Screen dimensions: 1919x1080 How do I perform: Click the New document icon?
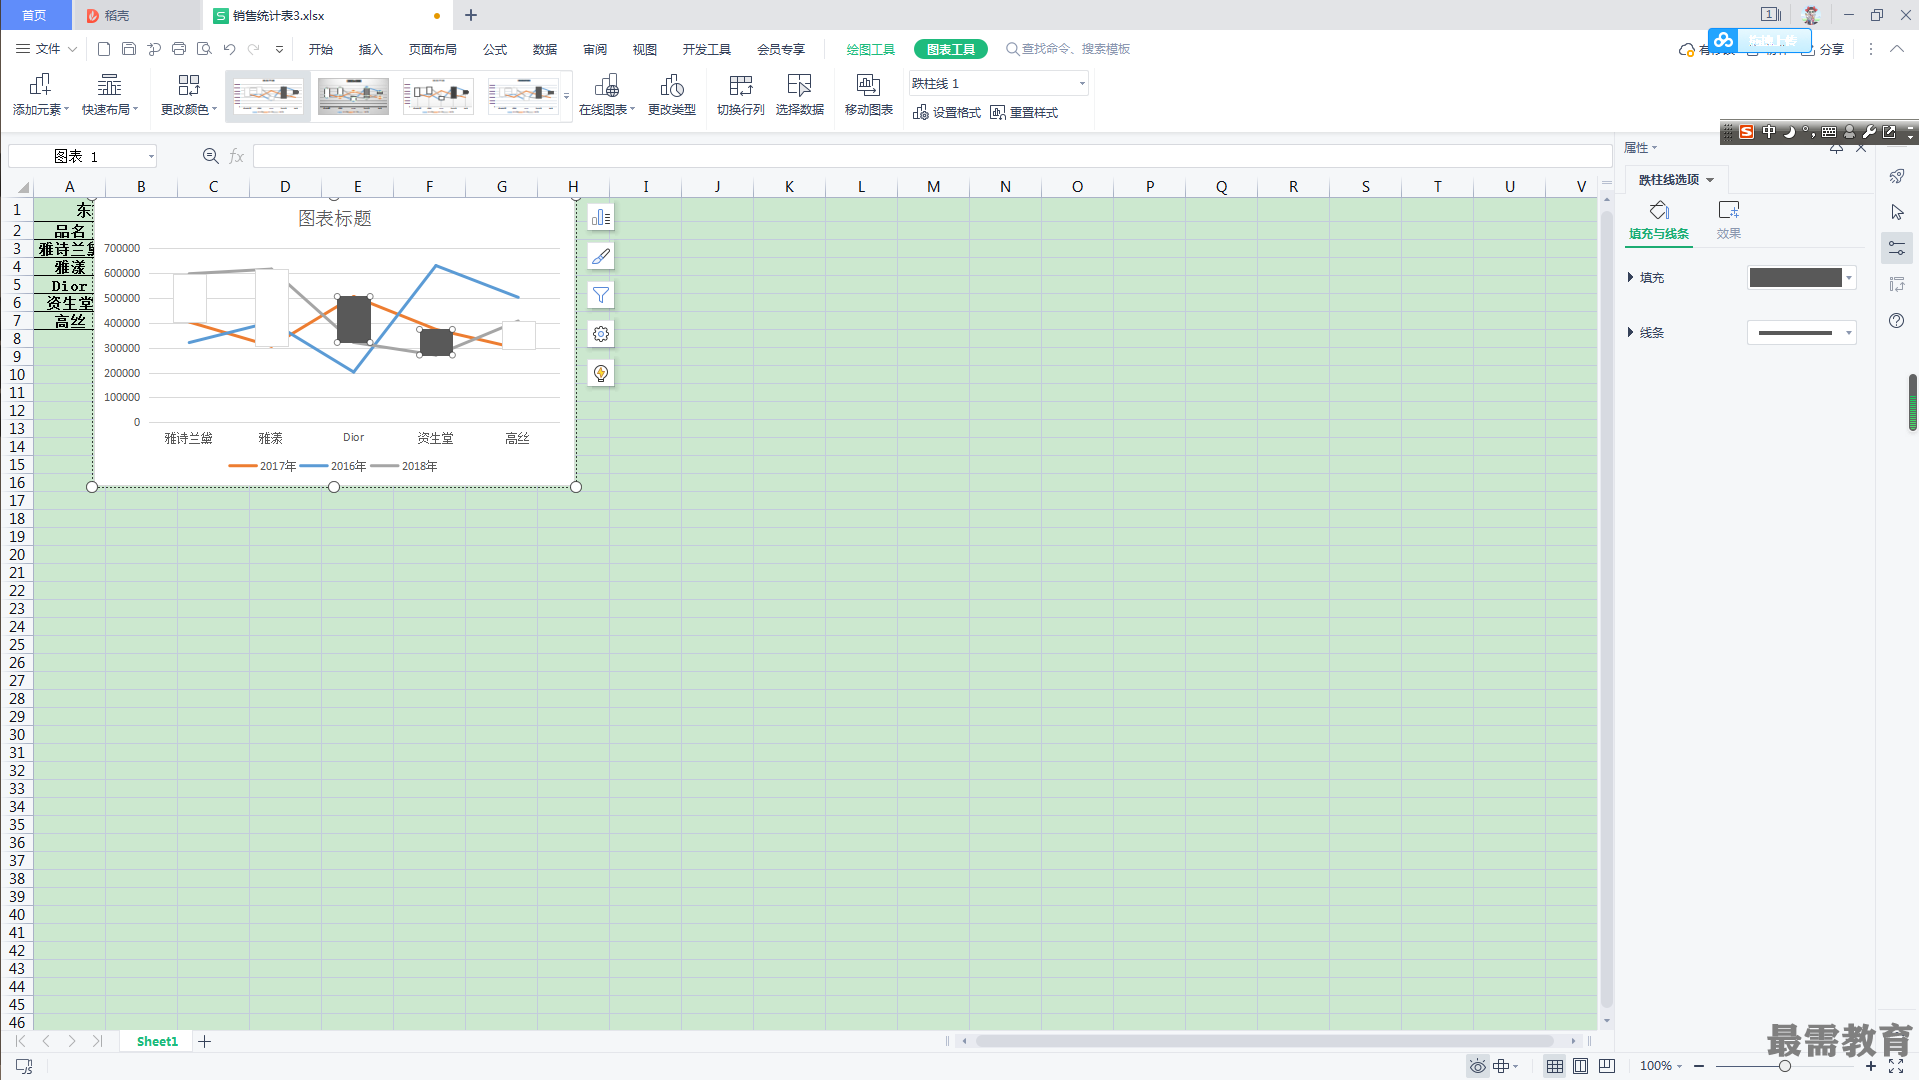click(x=104, y=49)
